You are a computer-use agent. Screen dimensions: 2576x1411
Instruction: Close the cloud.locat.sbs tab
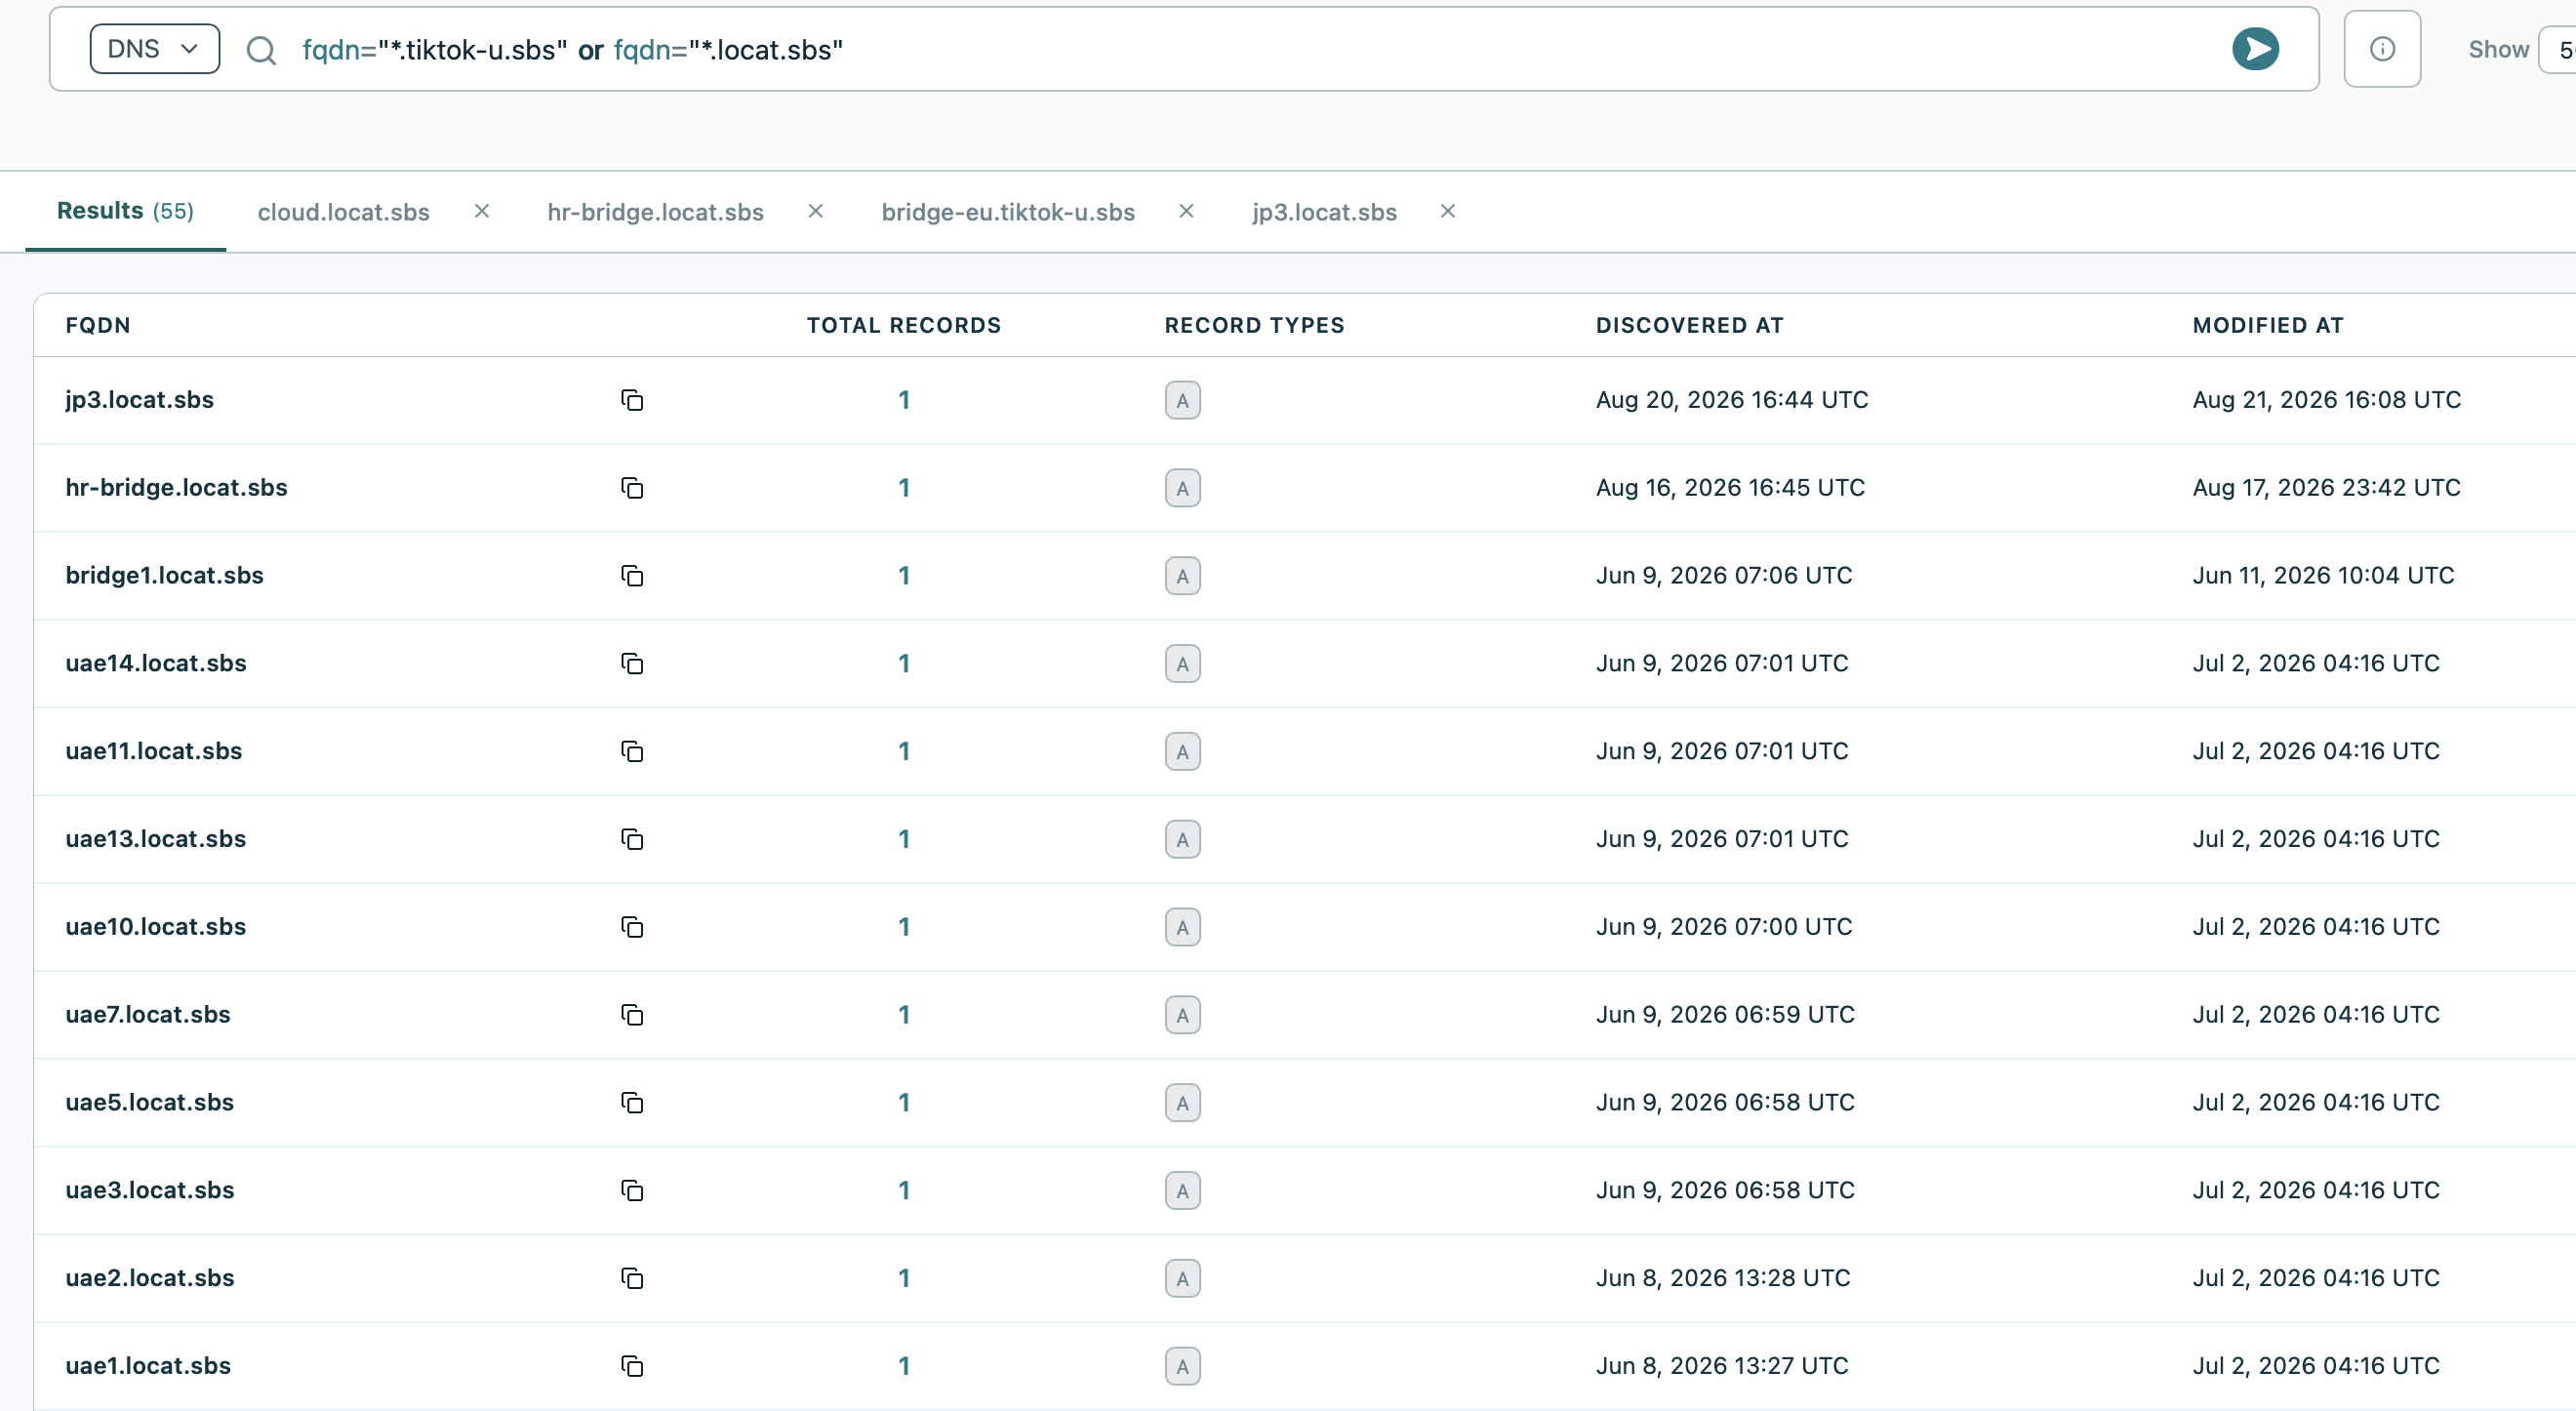482,211
